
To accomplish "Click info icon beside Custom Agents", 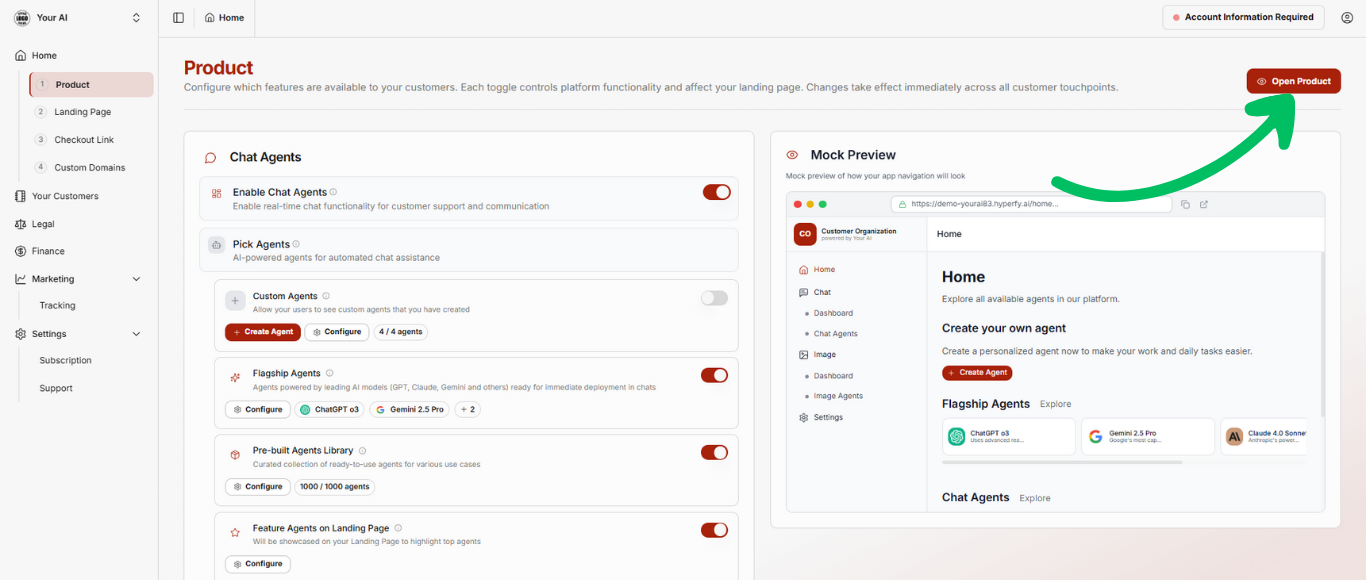I will (326, 296).
